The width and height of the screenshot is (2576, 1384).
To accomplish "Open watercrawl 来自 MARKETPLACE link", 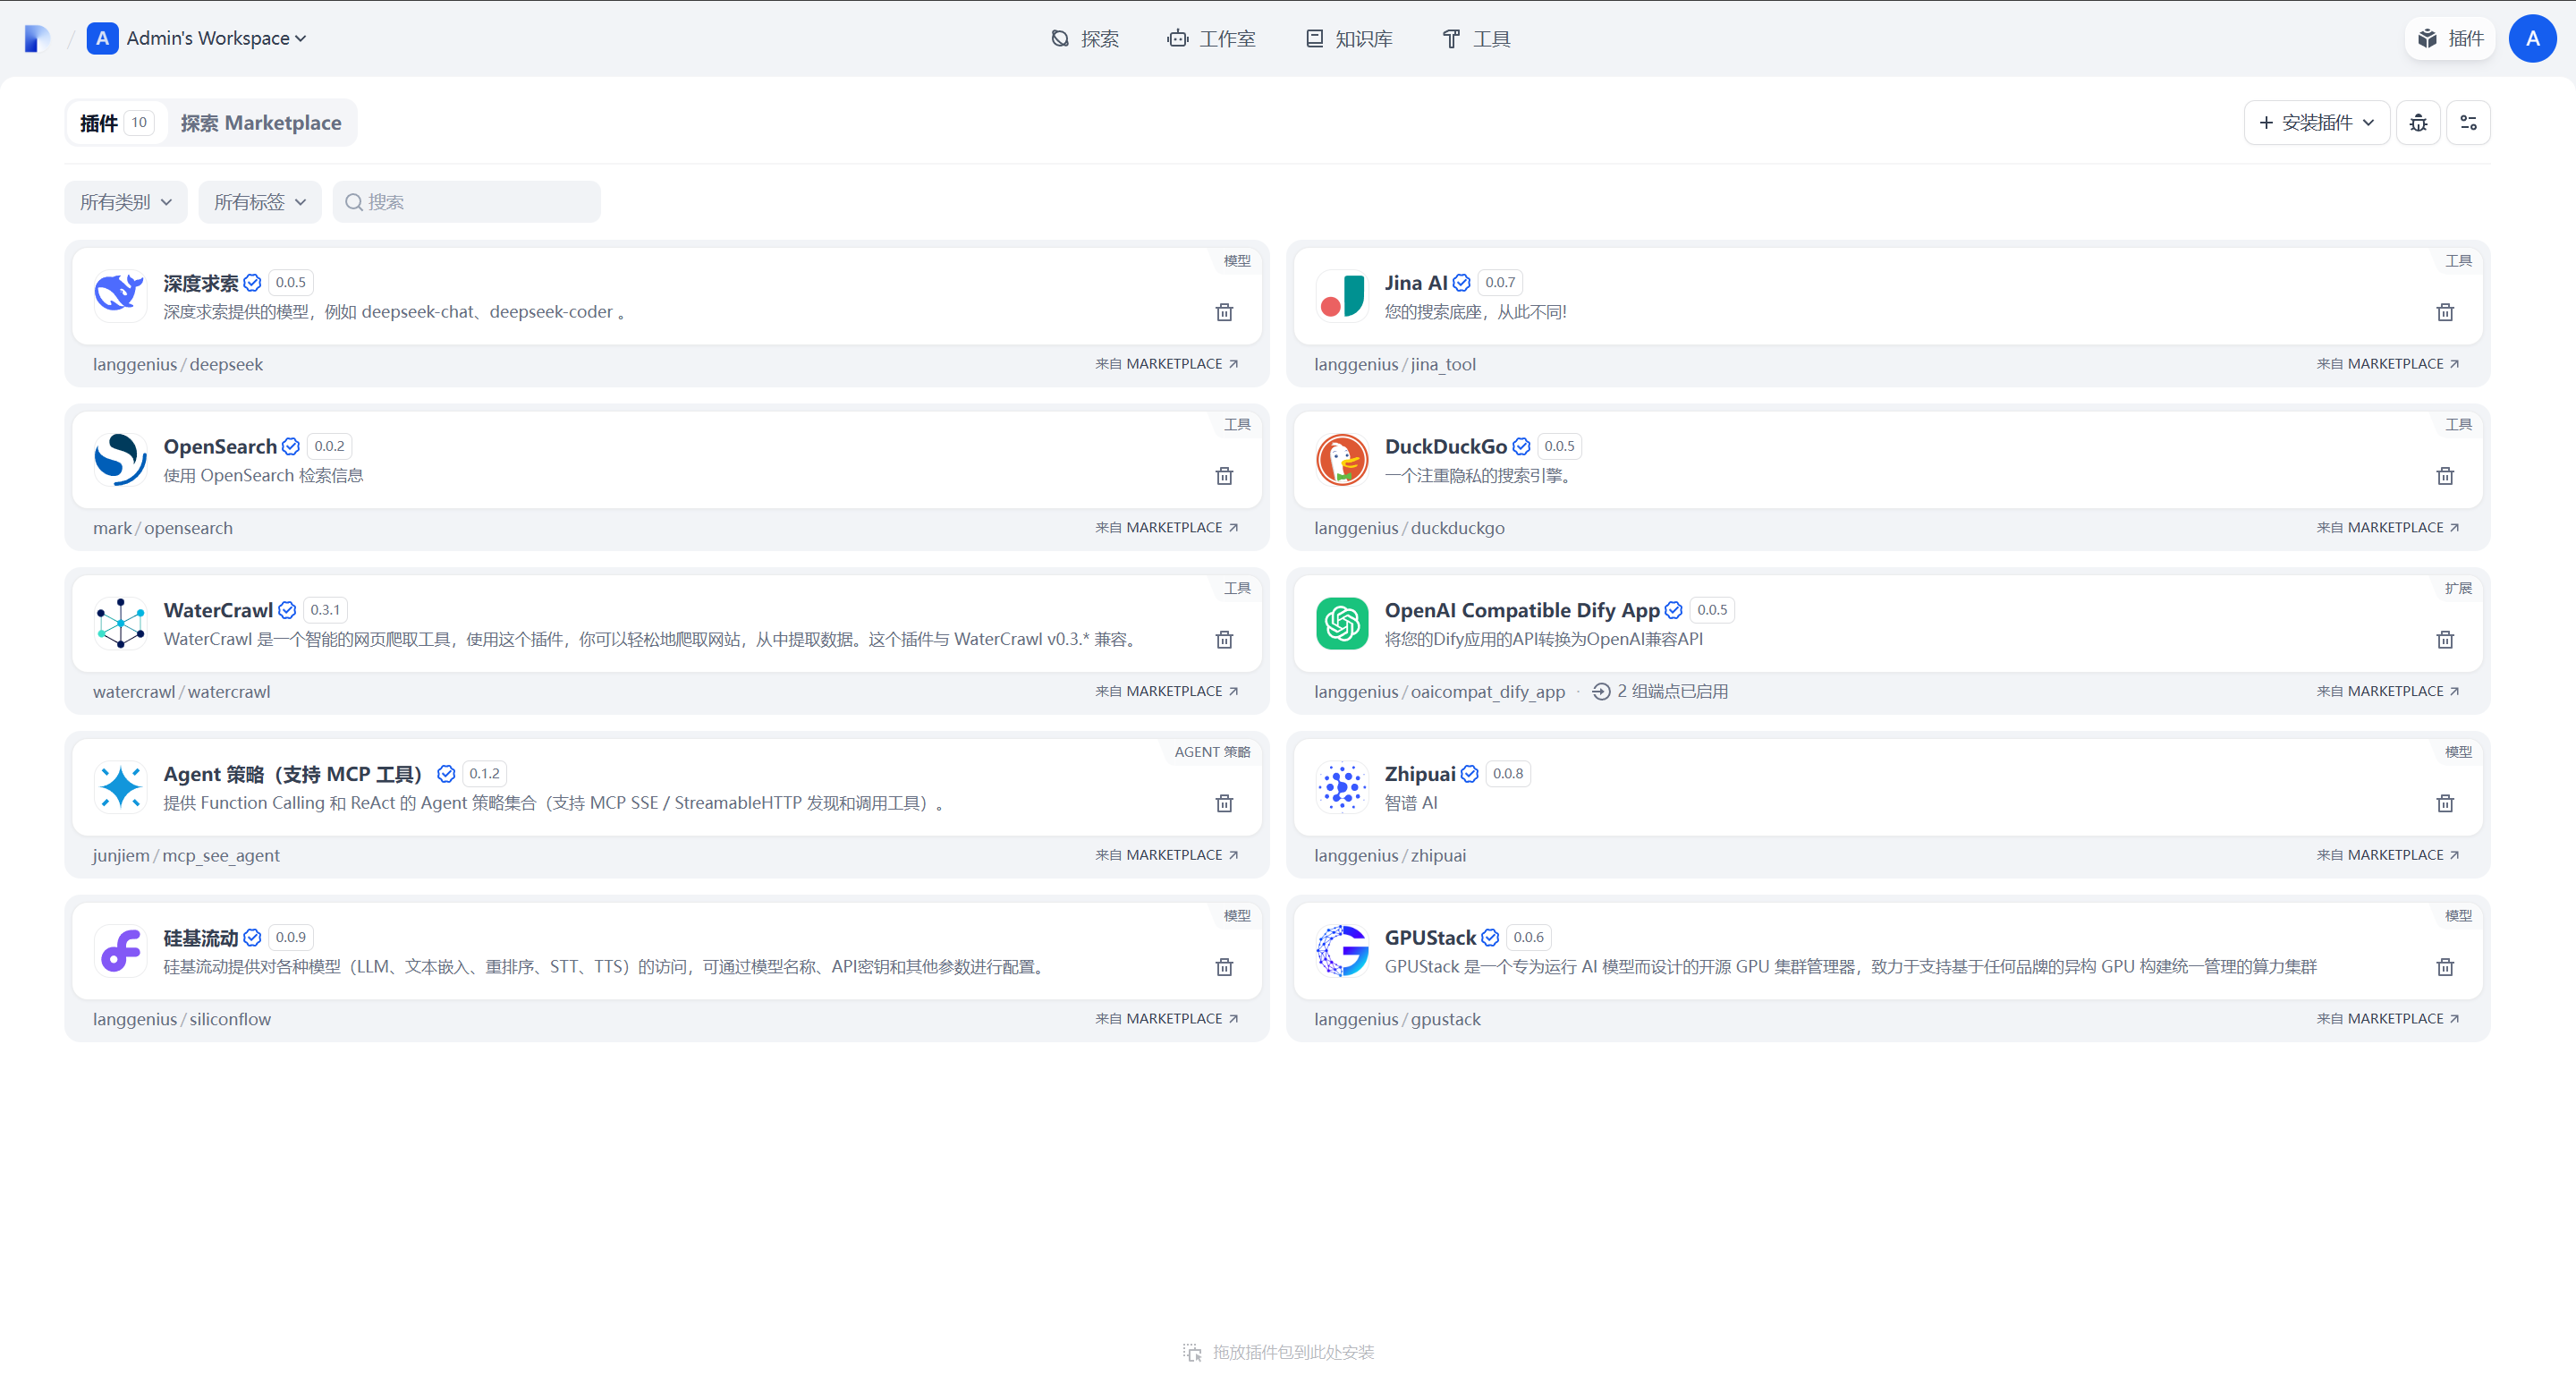I will click(1167, 692).
